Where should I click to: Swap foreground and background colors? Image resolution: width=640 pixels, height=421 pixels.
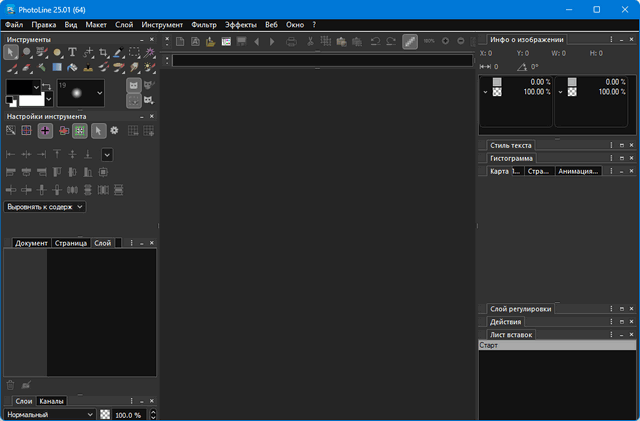47,86
